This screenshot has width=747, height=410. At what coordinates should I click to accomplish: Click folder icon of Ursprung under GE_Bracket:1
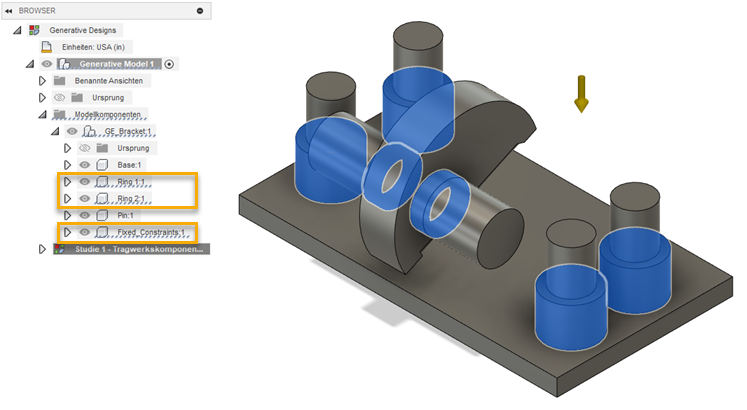102,148
